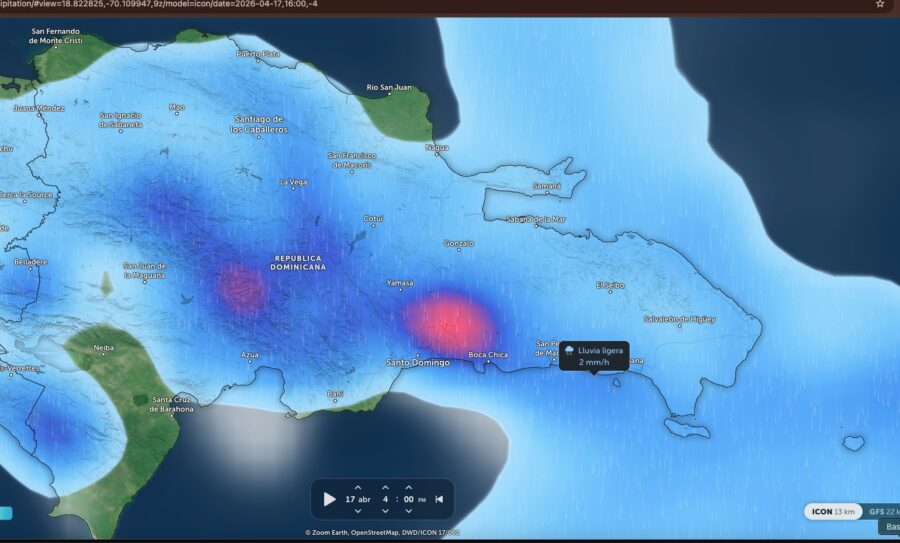Increase the minutes with the up chevron
Screen dimensions: 900x543
(x=408, y=486)
